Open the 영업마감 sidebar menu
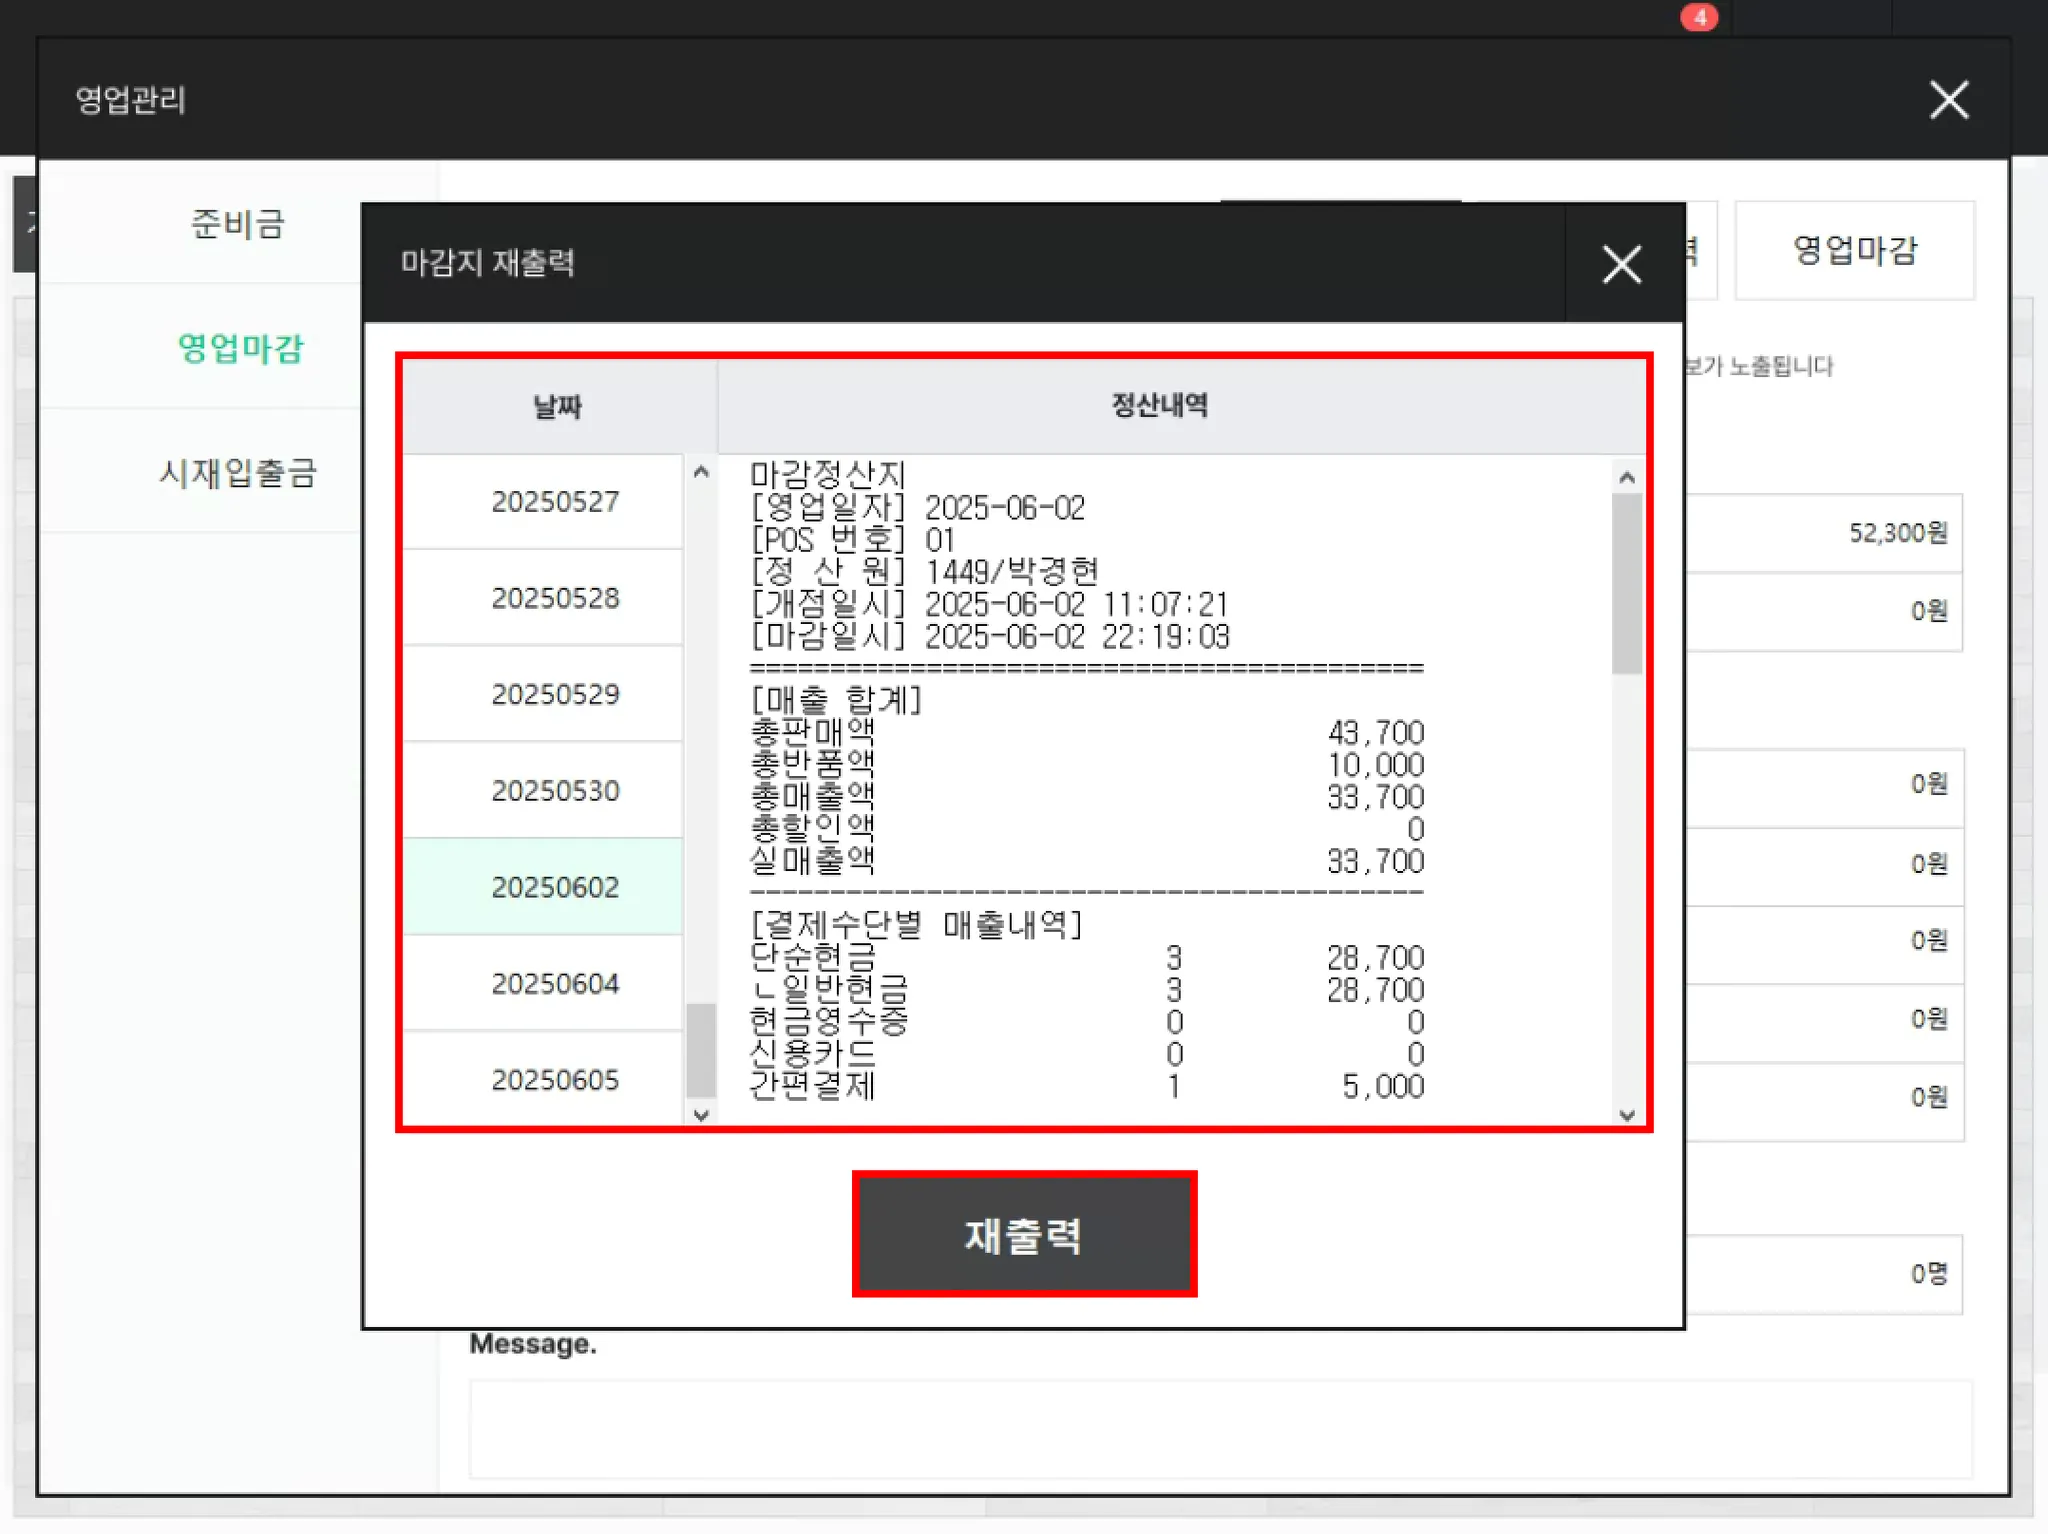Screen dimensions: 2048x1534 [x=240, y=348]
